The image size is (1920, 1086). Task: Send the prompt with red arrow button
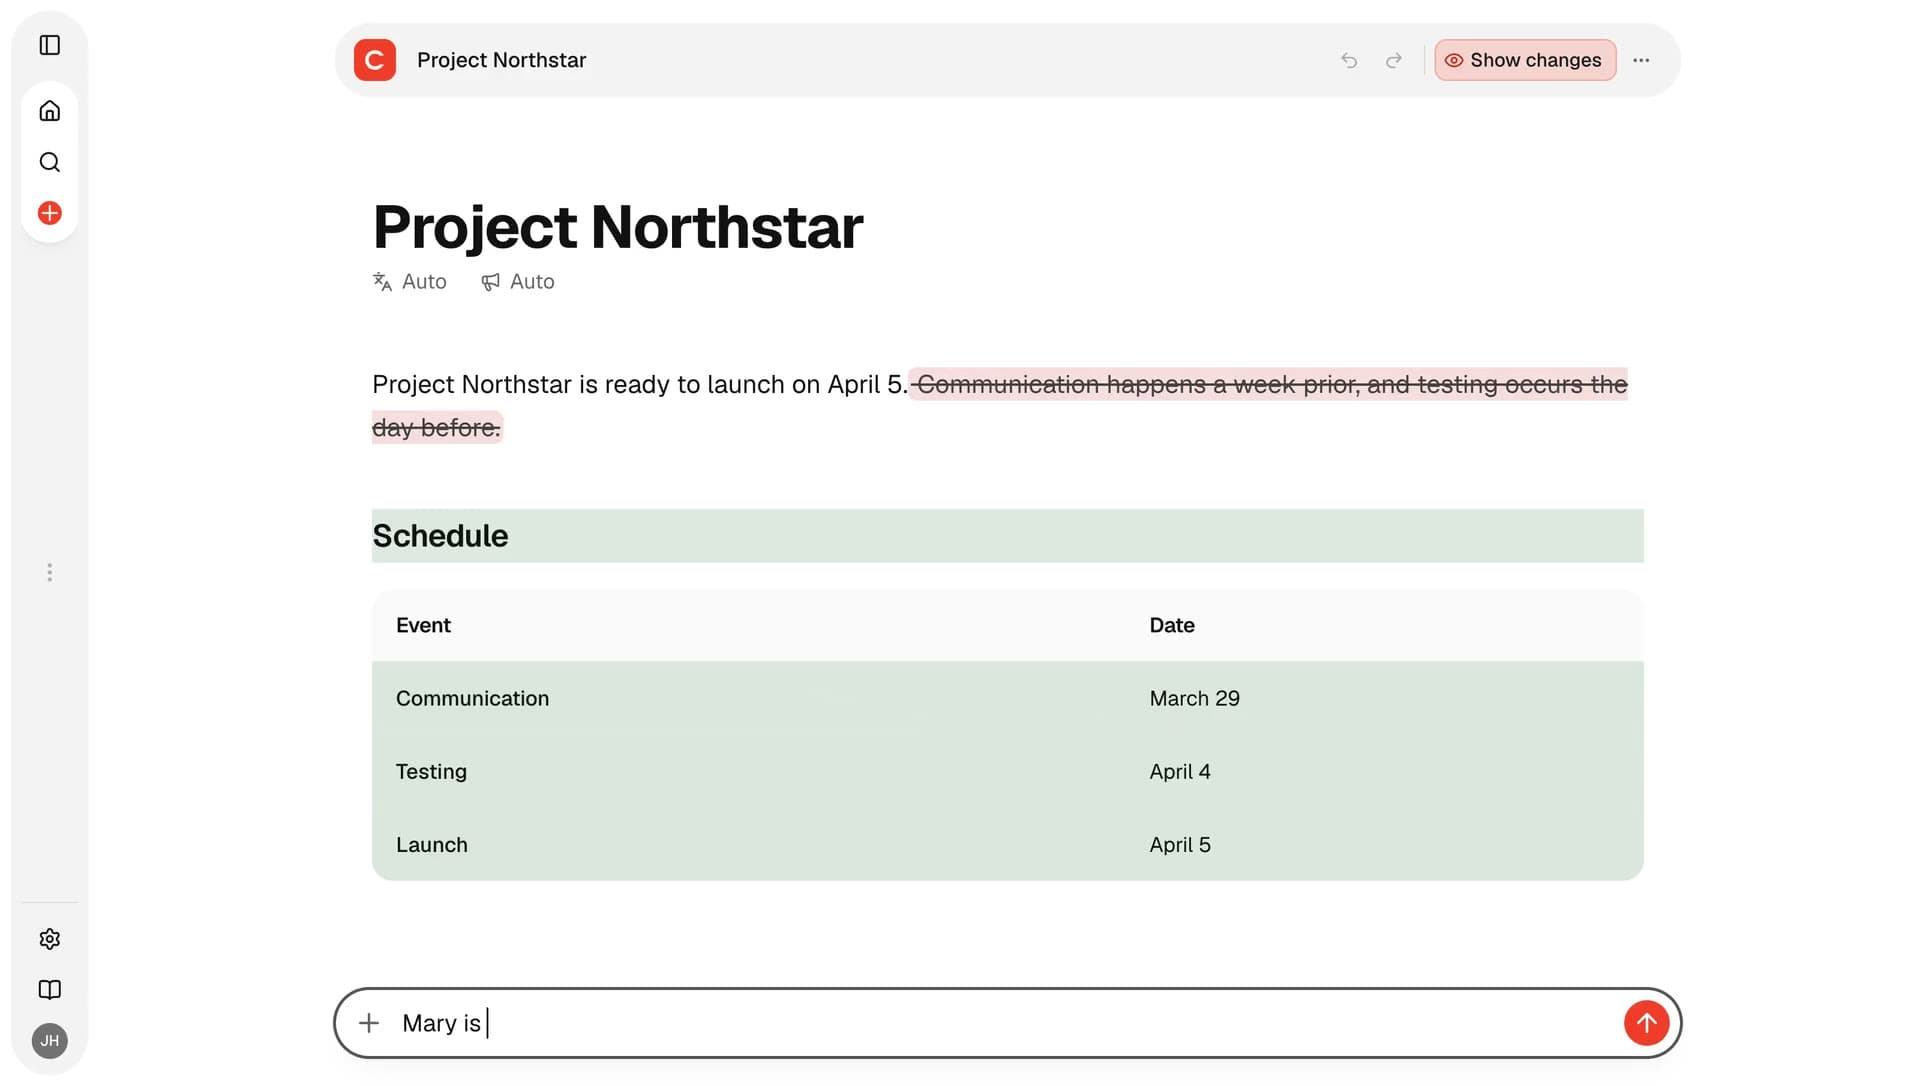[x=1646, y=1023]
